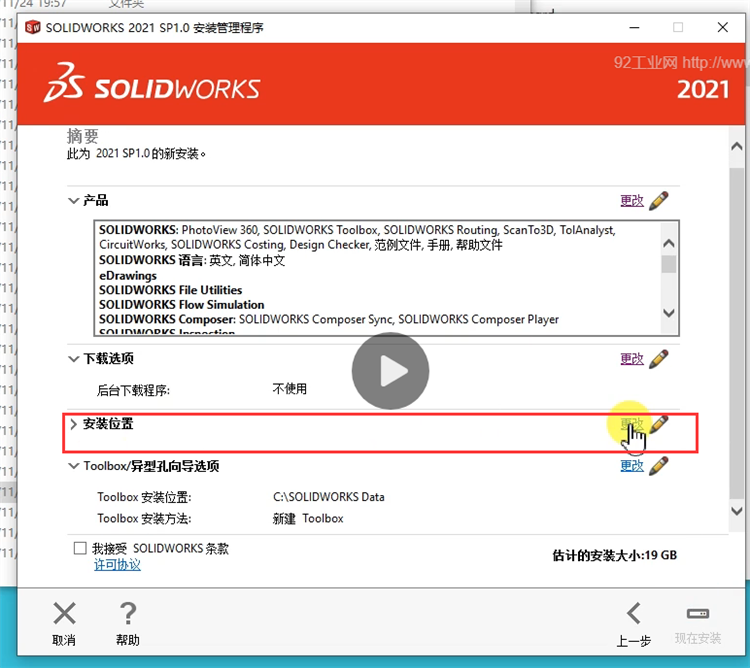Click the 估计的安装大小:19 GB text
The width and height of the screenshot is (750, 668).
coord(615,555)
